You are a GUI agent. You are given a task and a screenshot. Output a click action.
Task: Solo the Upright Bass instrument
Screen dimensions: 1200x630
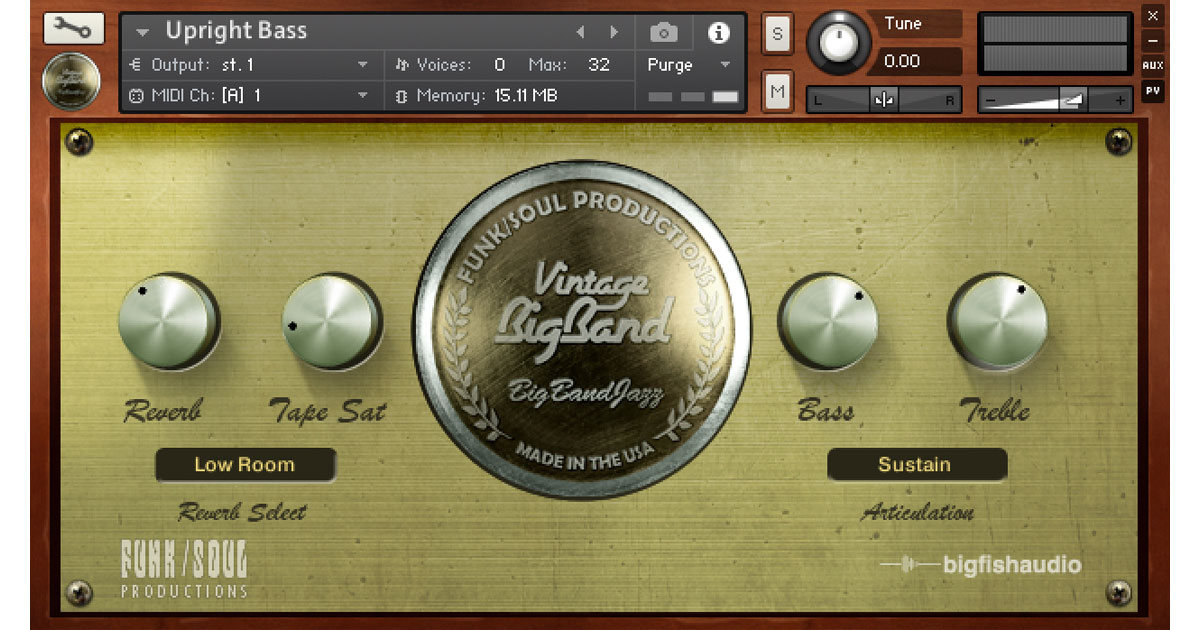(777, 35)
